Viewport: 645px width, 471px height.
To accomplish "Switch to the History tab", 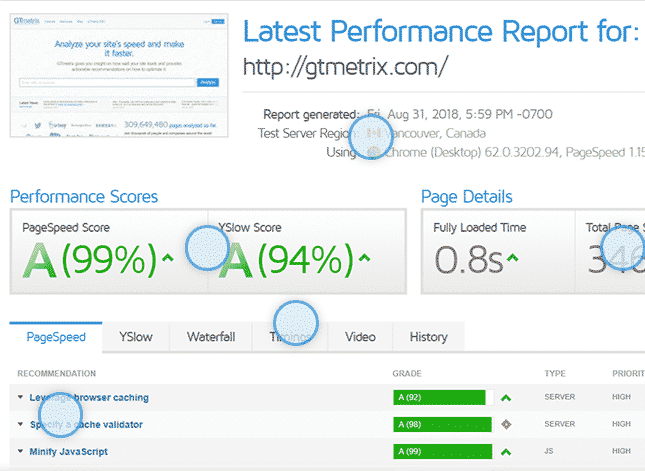I will (429, 337).
